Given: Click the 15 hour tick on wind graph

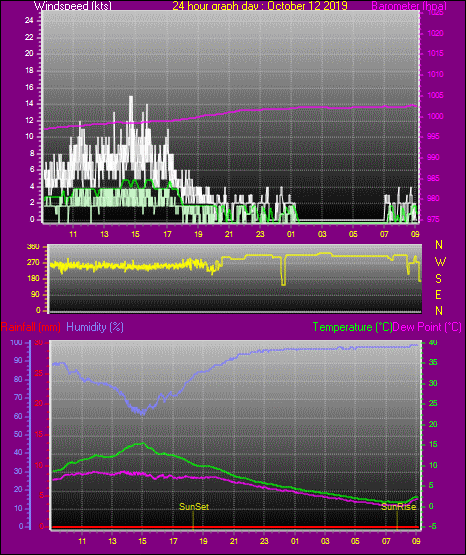Looking at the screenshot, I should point(135,234).
